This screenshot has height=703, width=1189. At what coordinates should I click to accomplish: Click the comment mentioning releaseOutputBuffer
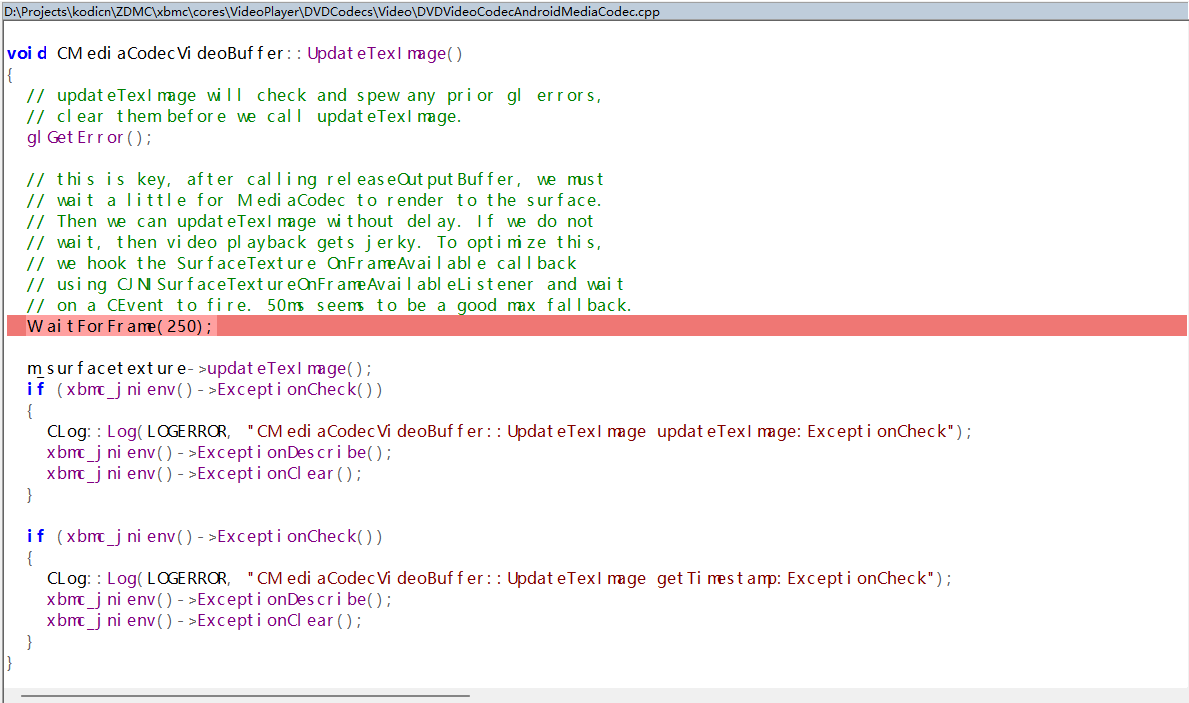click(315, 179)
